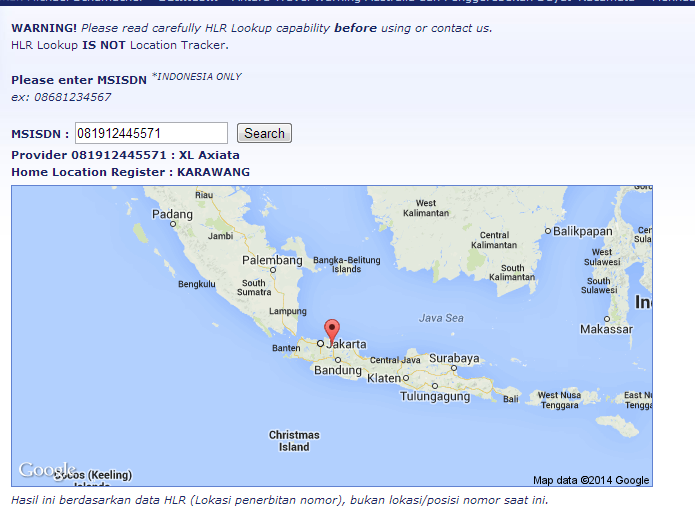Click the Bangka-Belitung Islands label
The width and height of the screenshot is (695, 510).
pos(347,265)
